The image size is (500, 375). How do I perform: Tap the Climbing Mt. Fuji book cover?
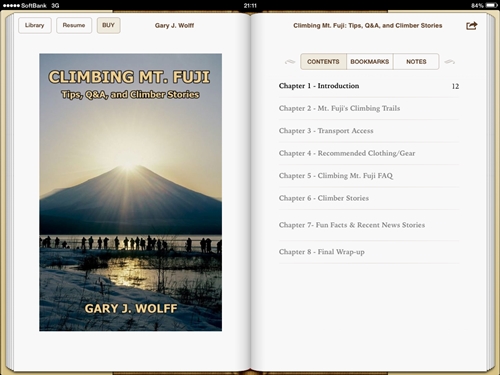click(131, 192)
